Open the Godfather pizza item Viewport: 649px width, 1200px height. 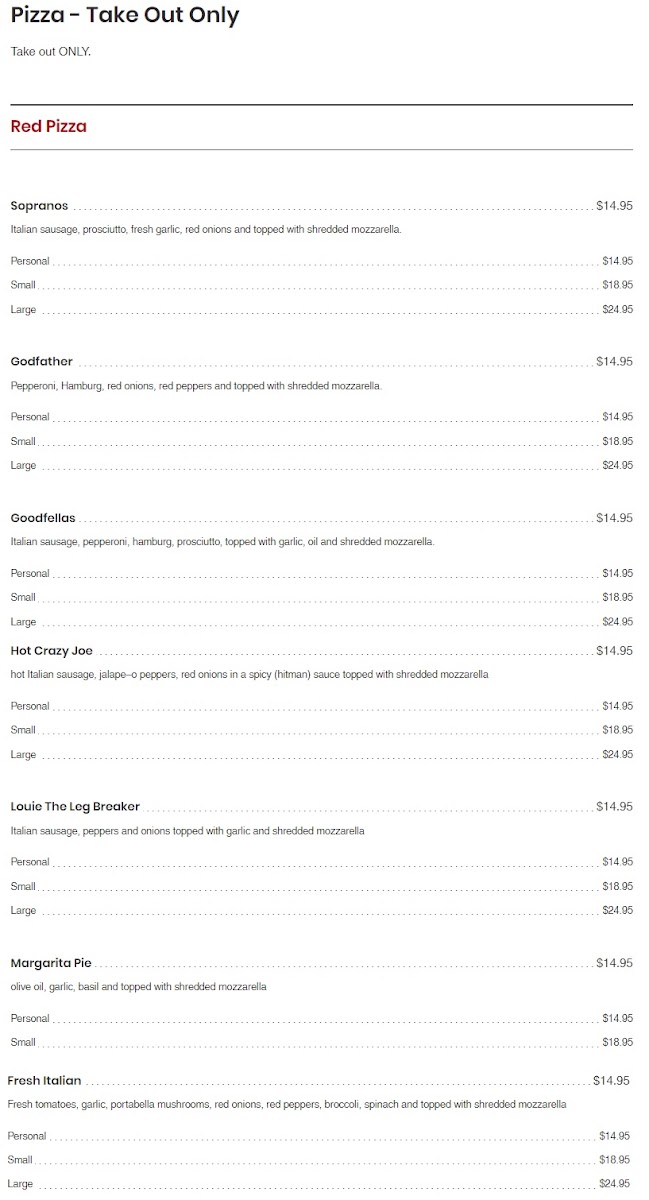[x=41, y=362]
